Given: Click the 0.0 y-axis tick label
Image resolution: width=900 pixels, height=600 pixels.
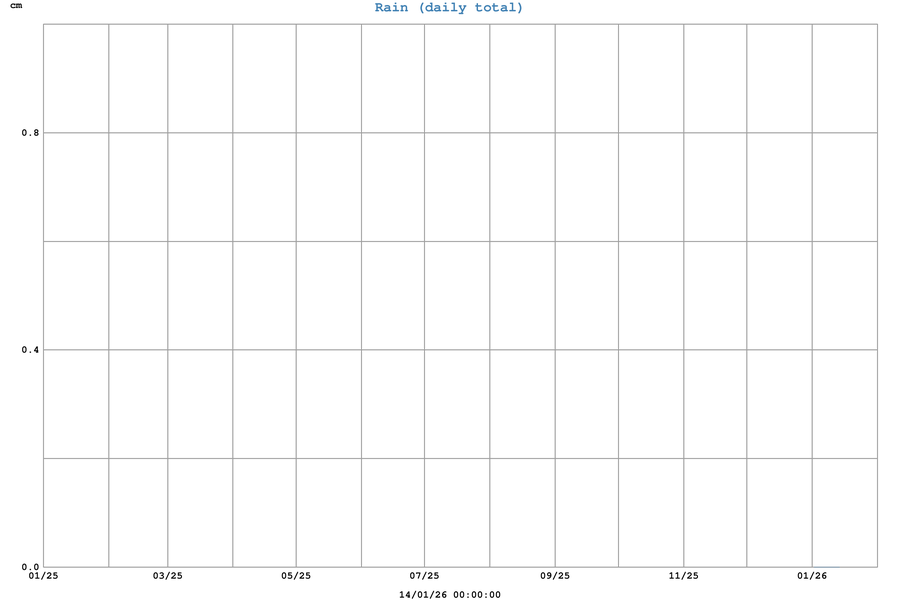Looking at the screenshot, I should pos(30,567).
